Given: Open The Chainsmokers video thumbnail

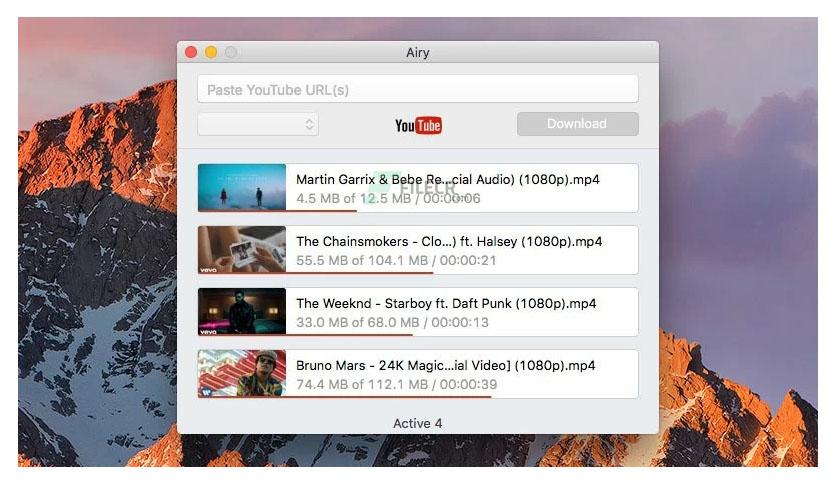Looking at the screenshot, I should coord(242,249).
